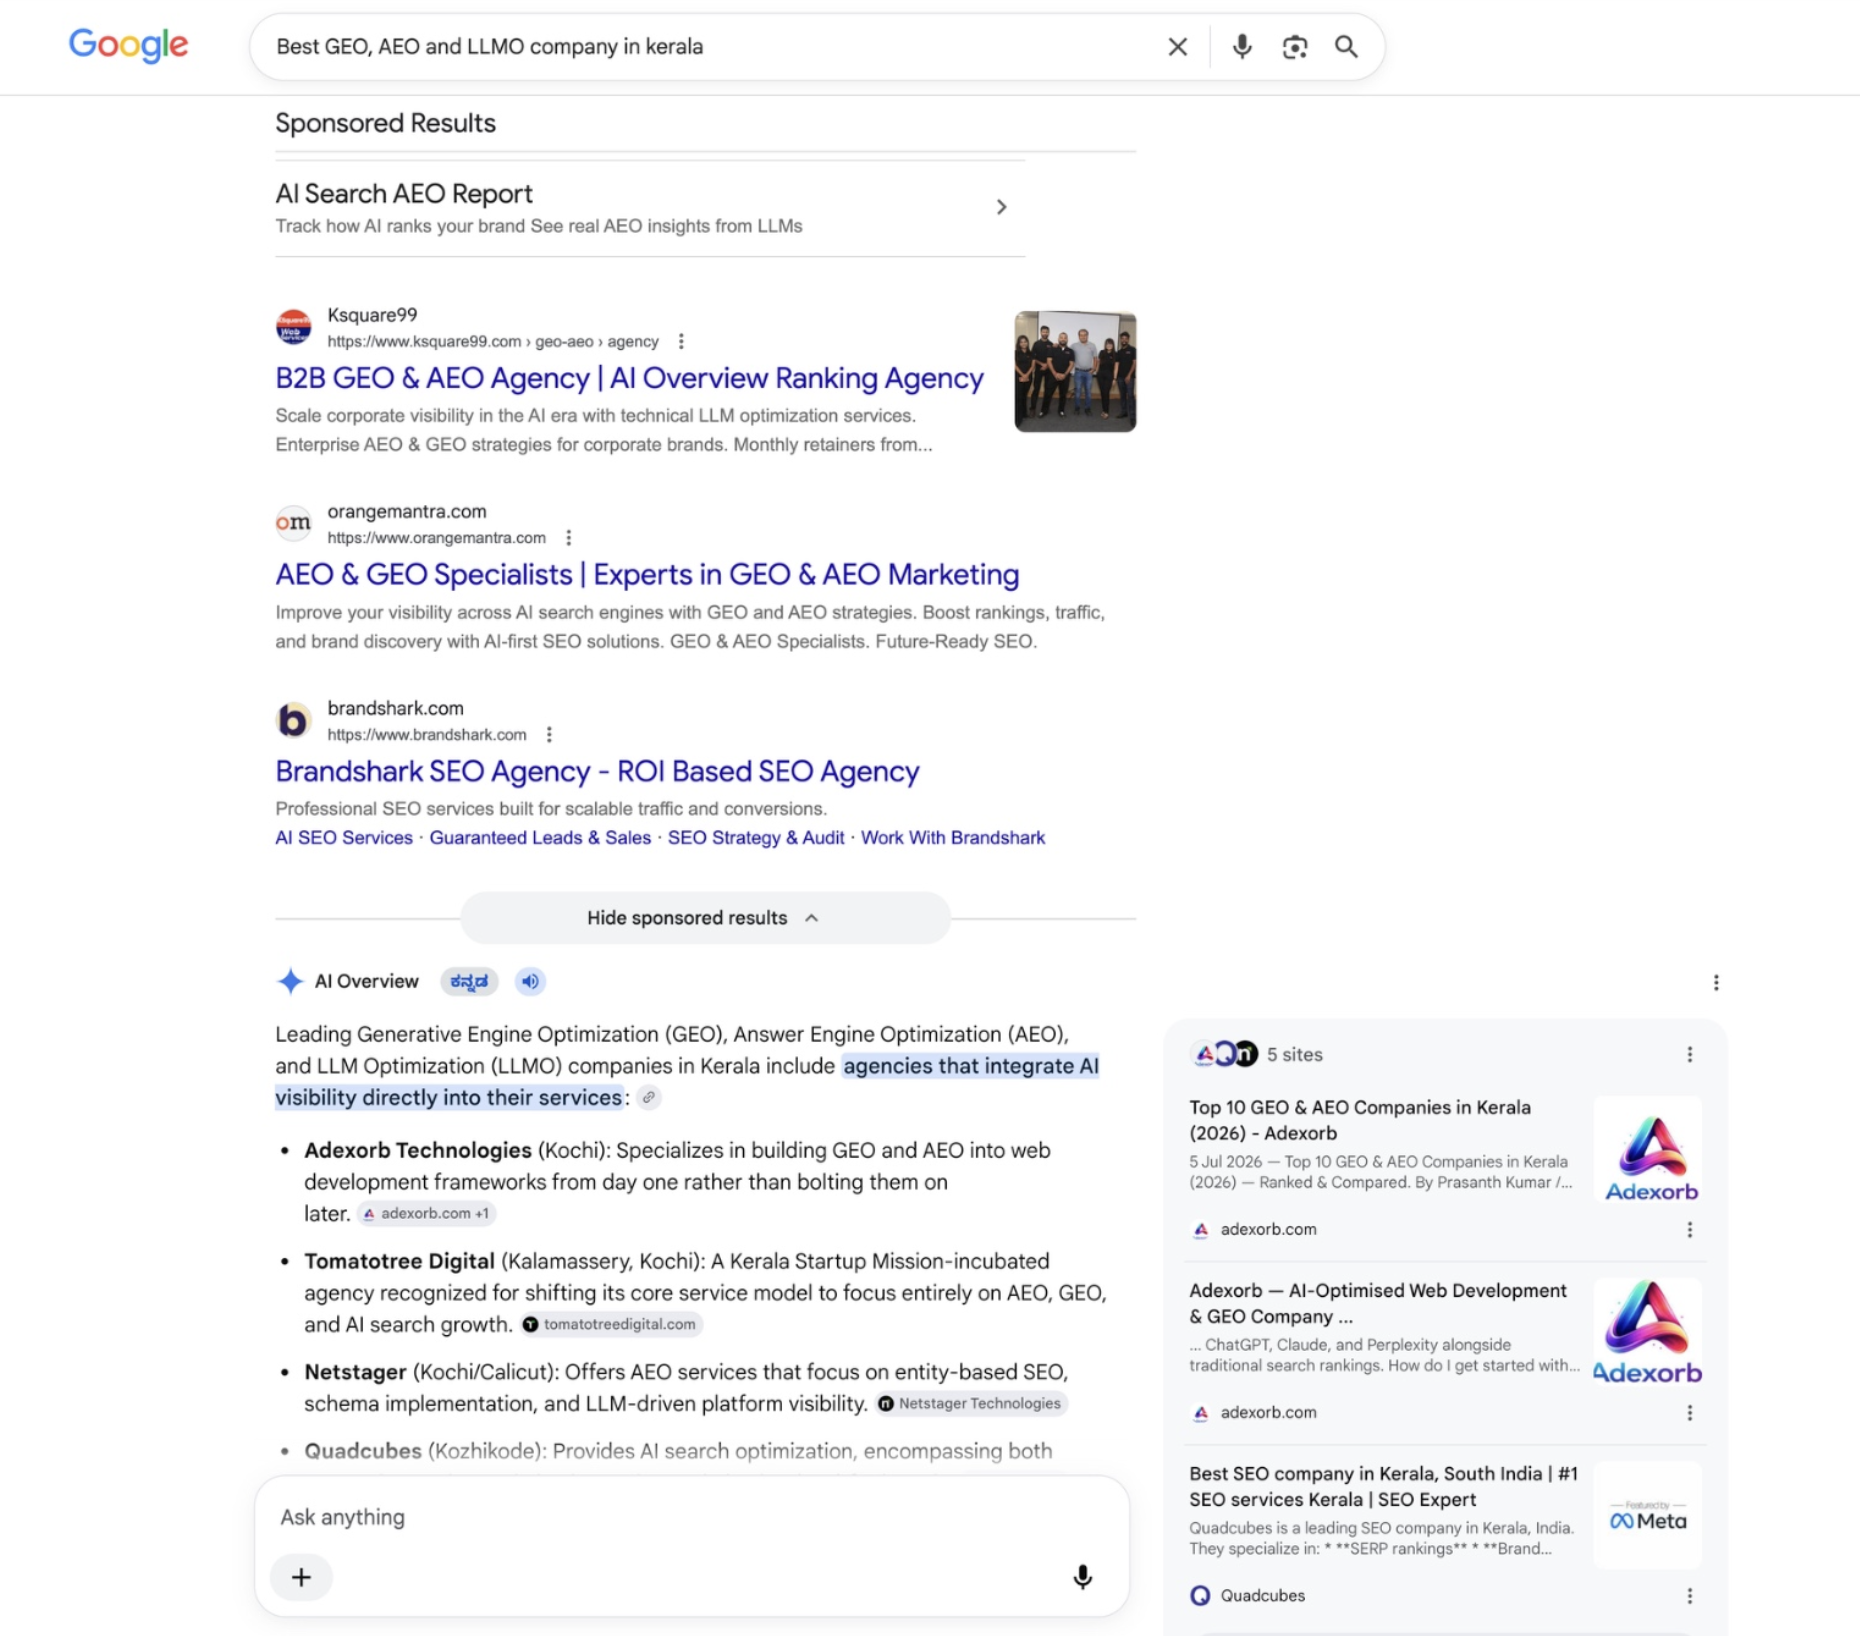Click the link icon after highlighted text
The image size is (1860, 1636).
click(x=649, y=1098)
